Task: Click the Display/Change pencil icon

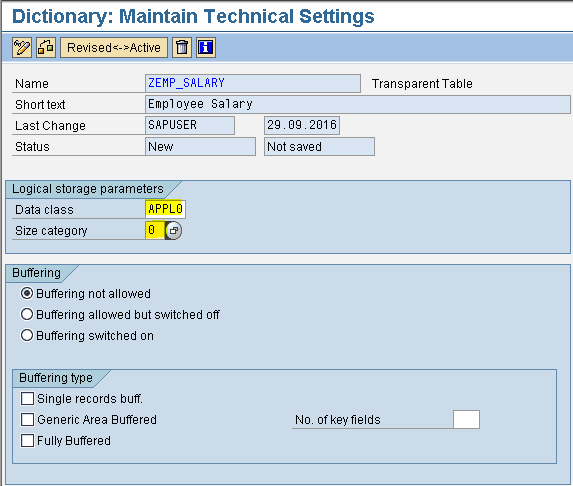Action: (x=22, y=48)
